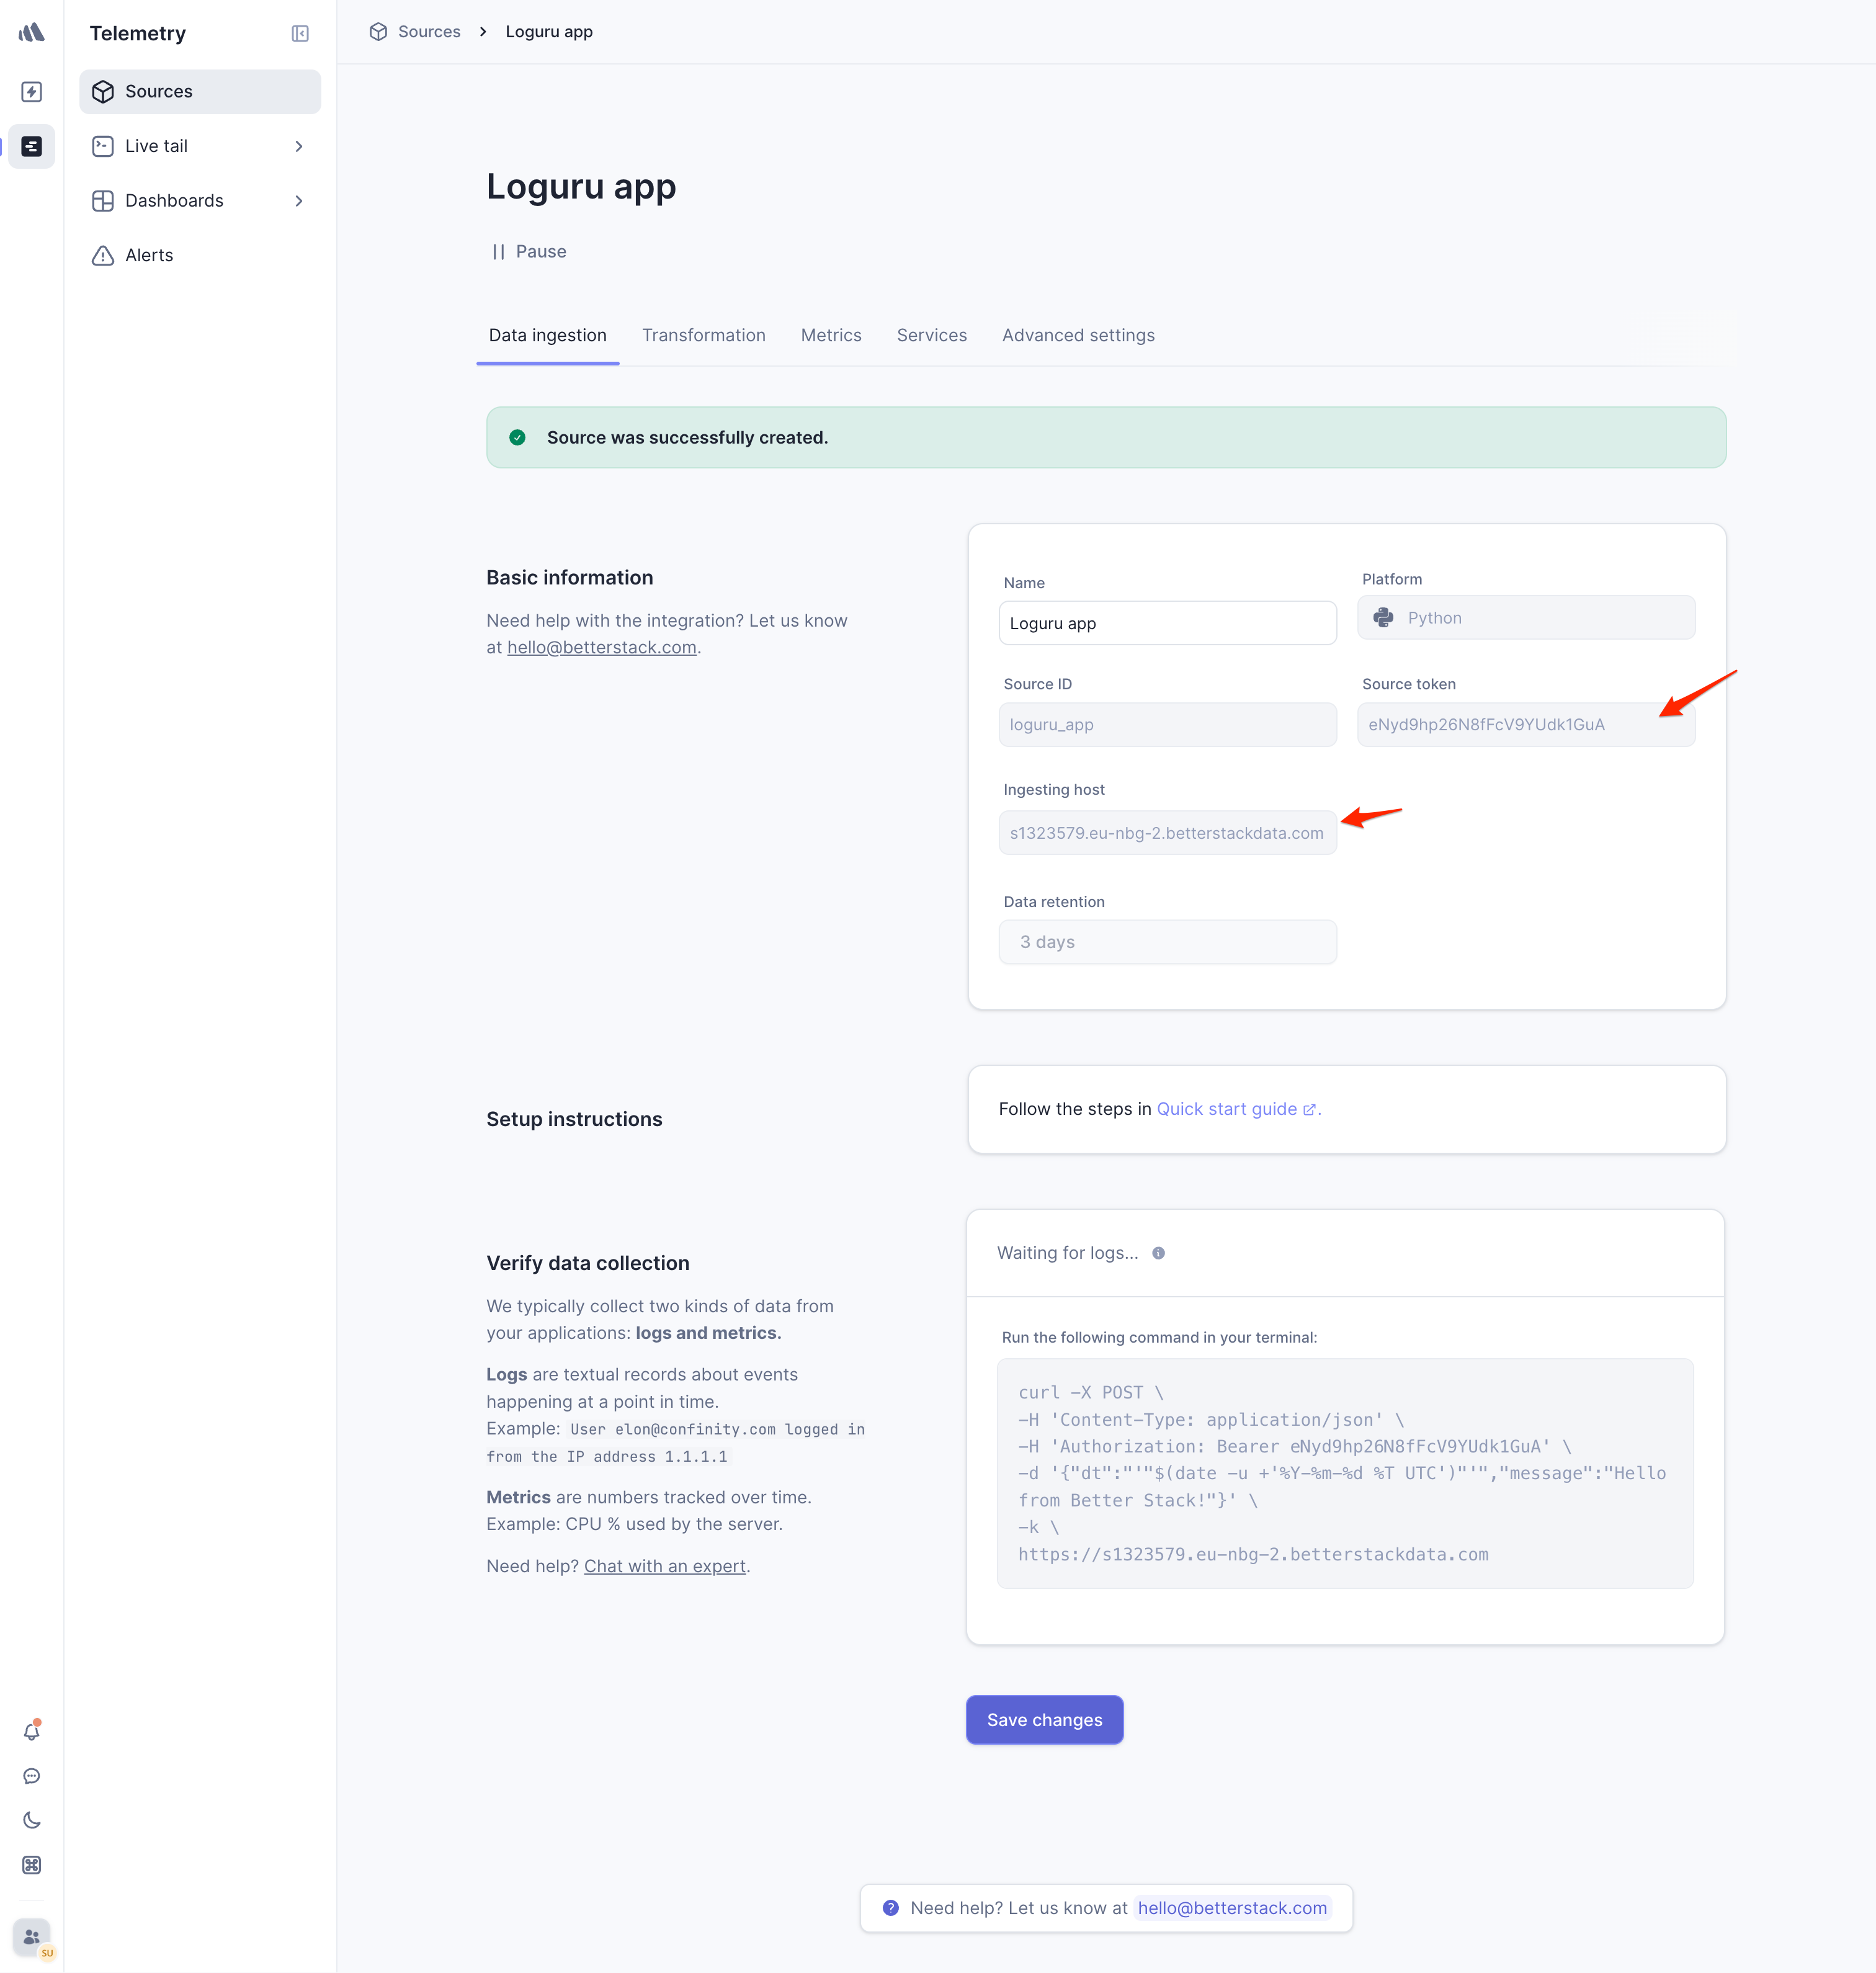Click the Better Stack logo icon
Screen dimensions: 1876x1973
[31, 32]
